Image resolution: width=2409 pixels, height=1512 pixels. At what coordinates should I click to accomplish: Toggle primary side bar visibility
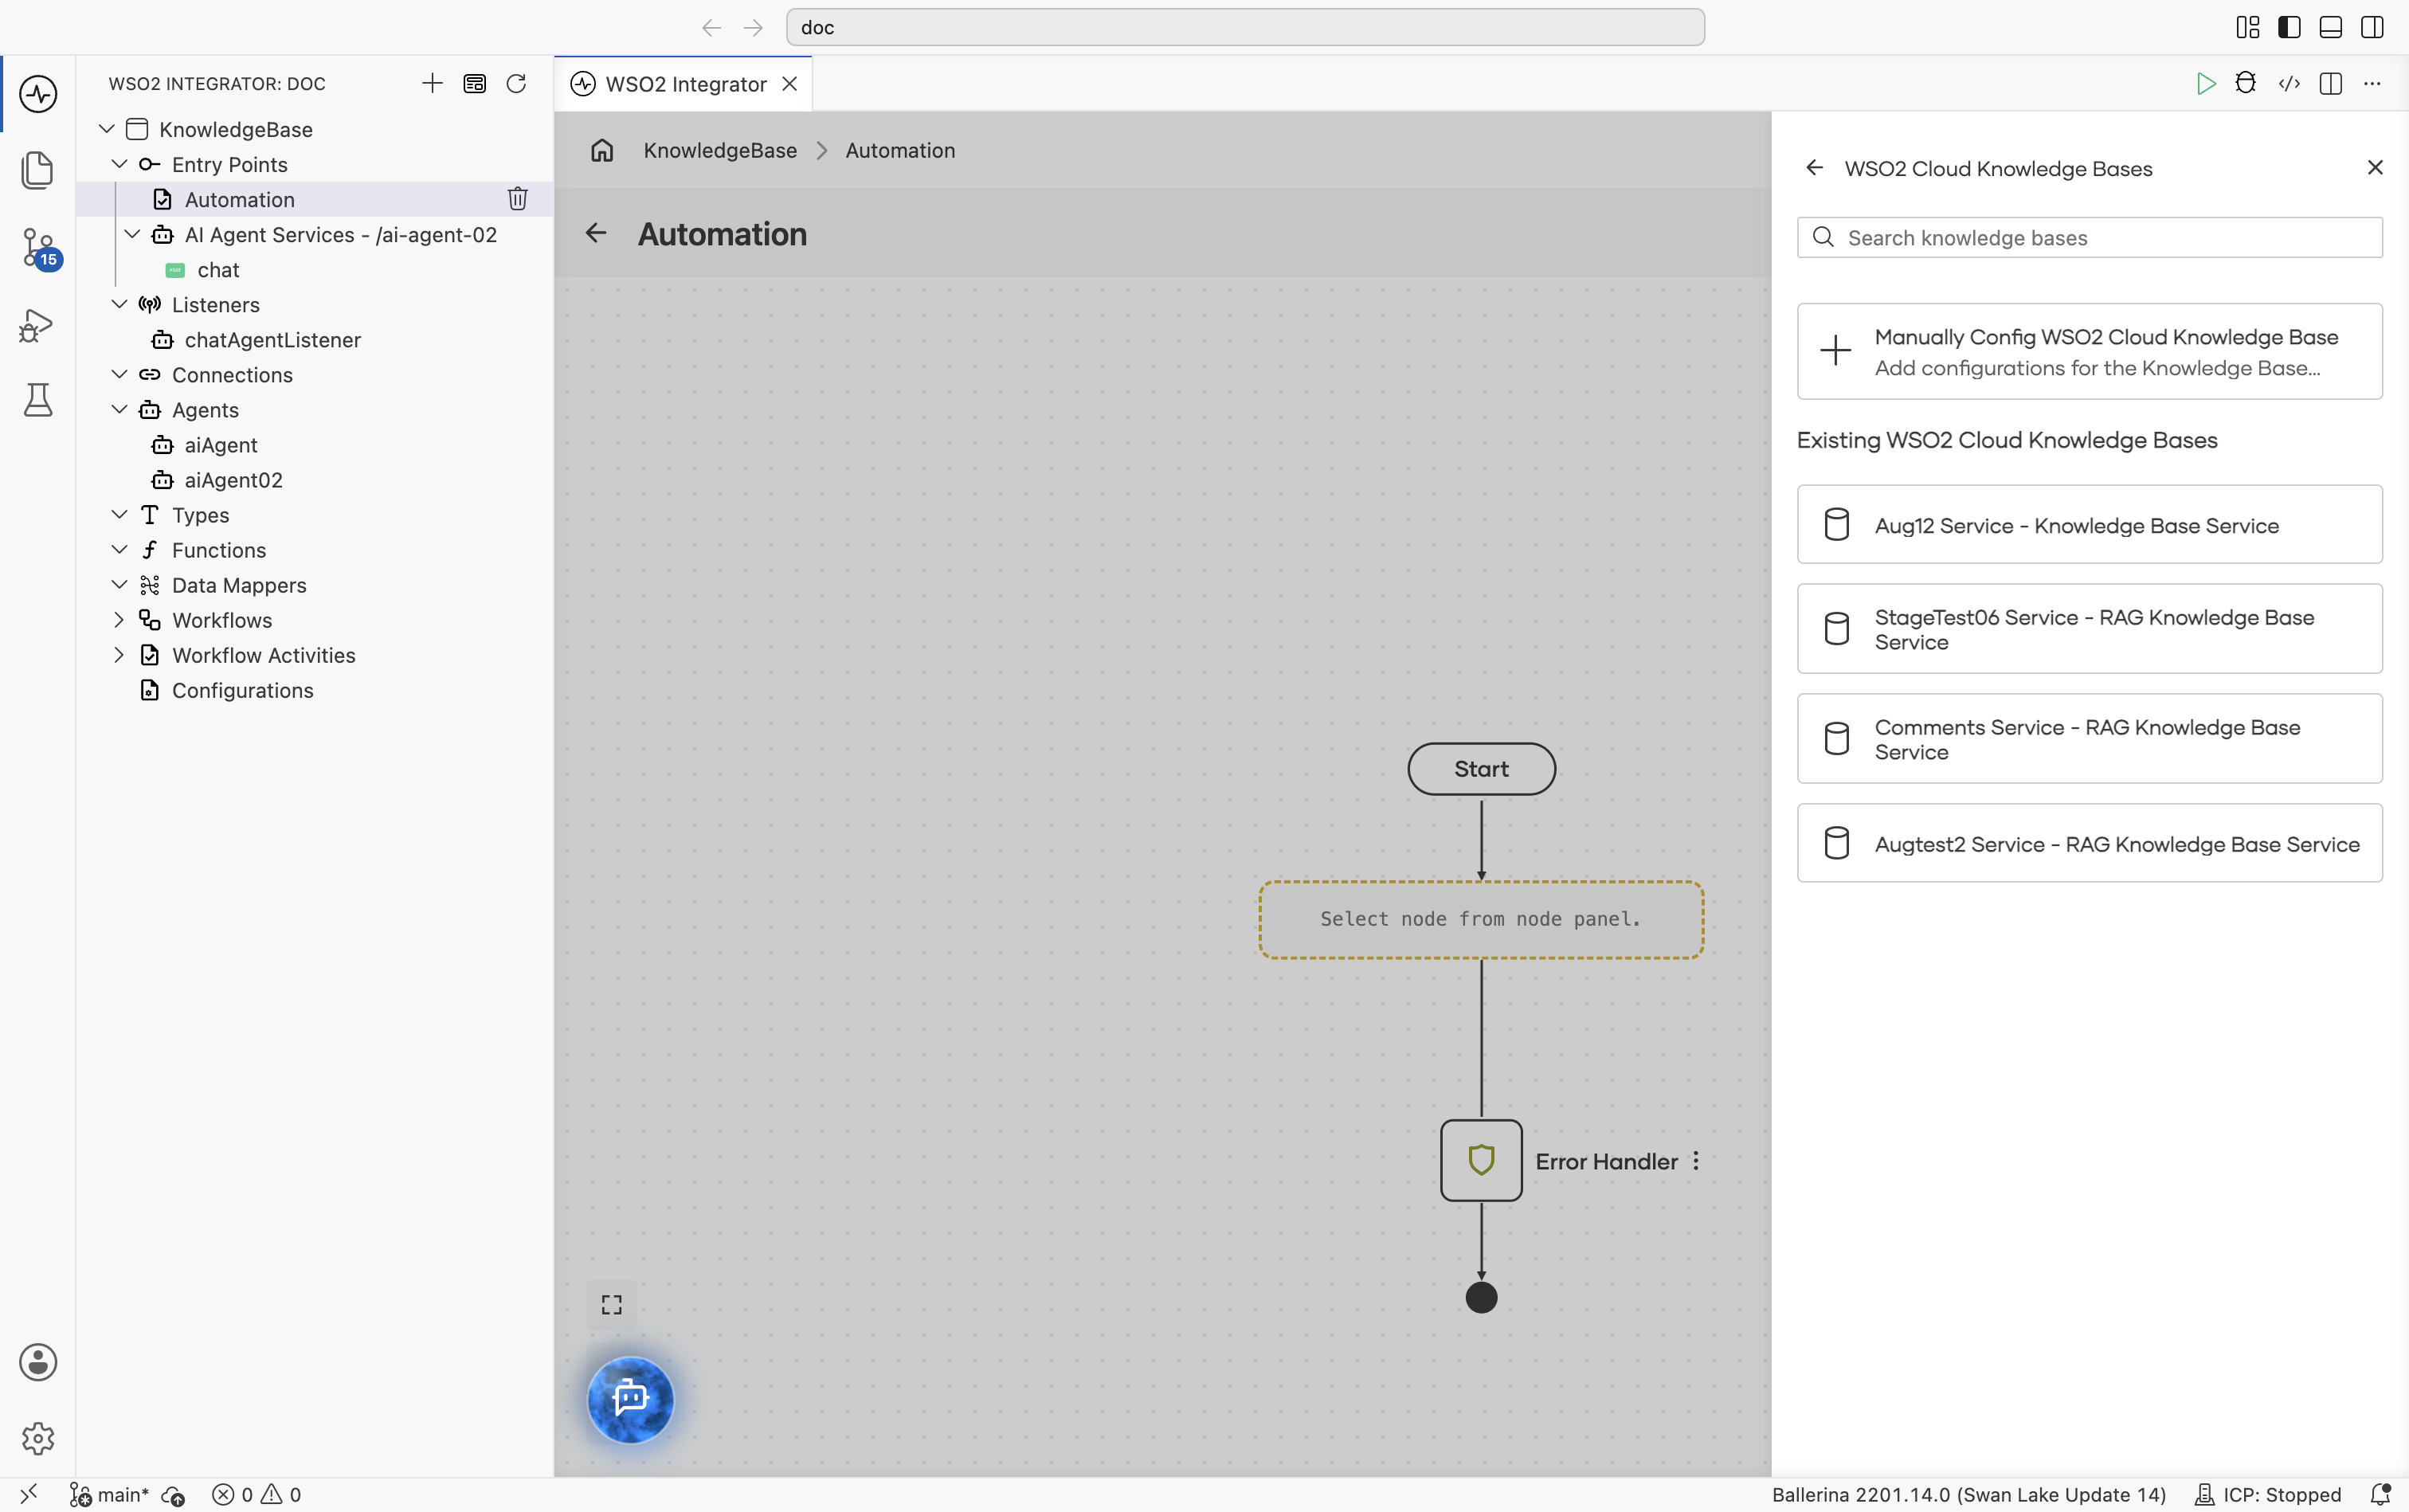click(2289, 27)
